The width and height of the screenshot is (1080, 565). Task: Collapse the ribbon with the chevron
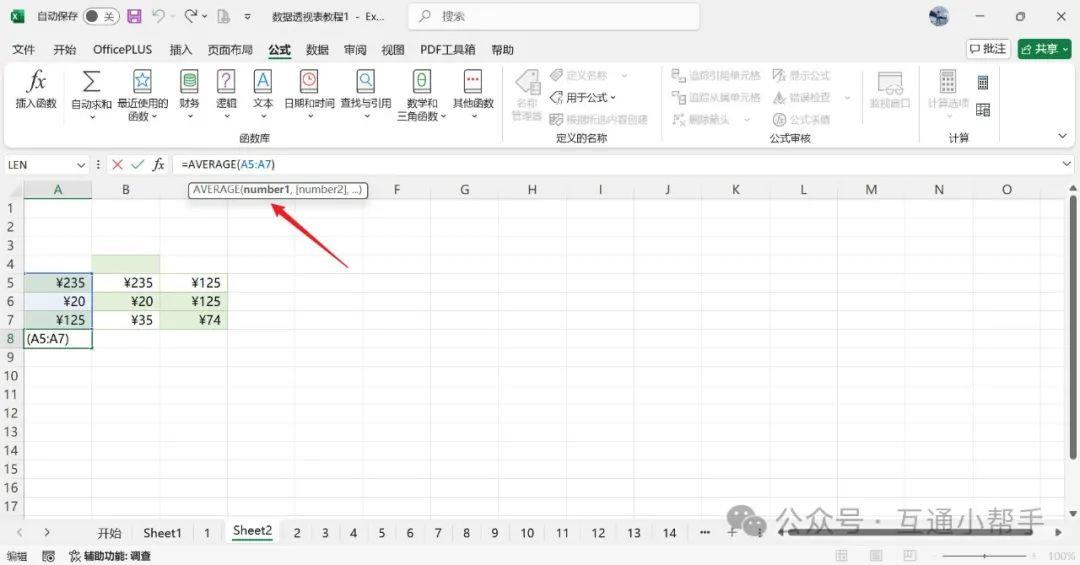click(x=1062, y=136)
